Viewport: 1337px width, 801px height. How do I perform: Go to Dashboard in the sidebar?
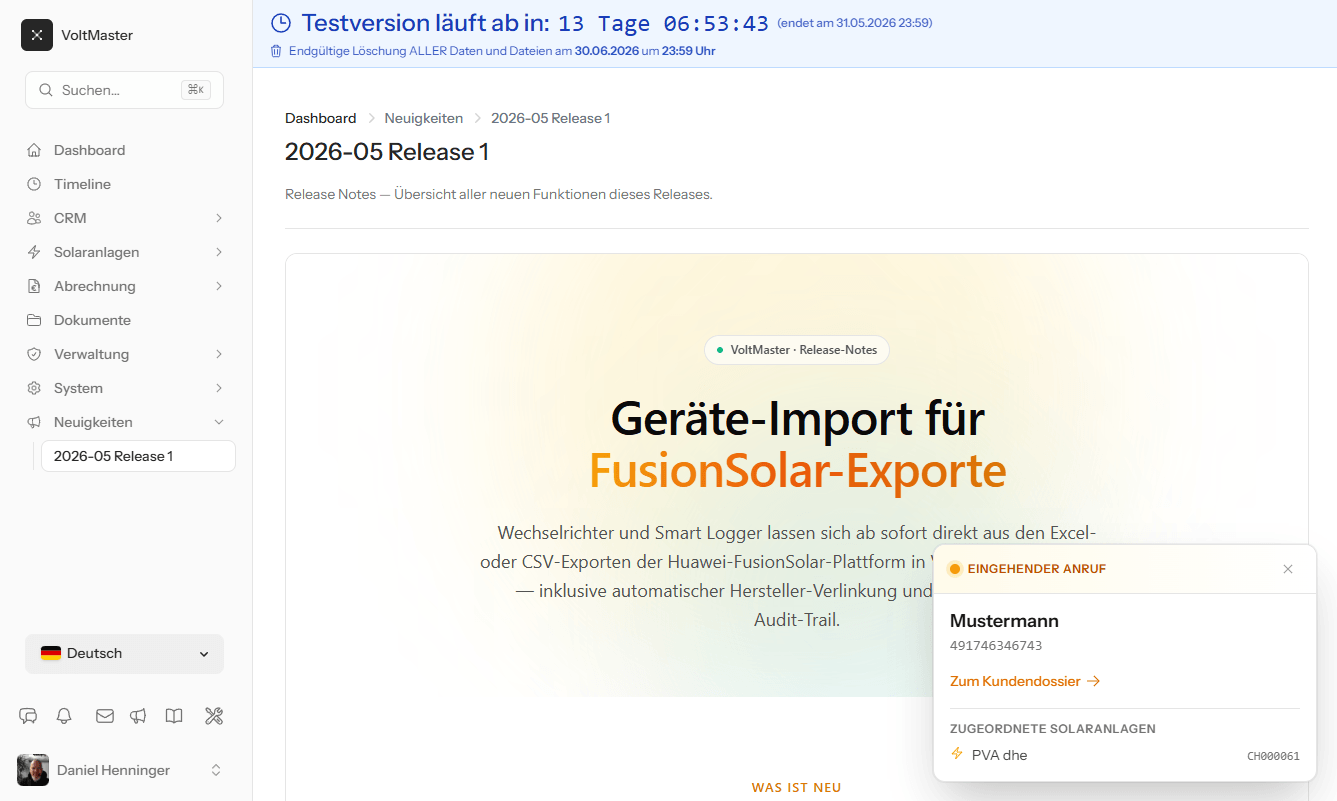tap(125, 150)
